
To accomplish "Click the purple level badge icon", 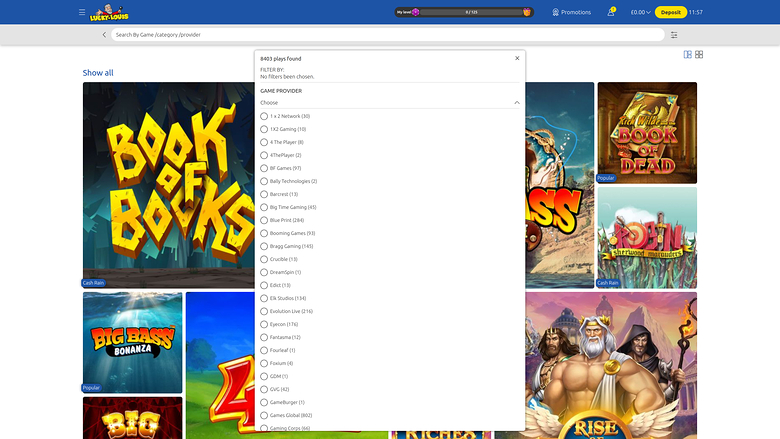I will [x=415, y=12].
